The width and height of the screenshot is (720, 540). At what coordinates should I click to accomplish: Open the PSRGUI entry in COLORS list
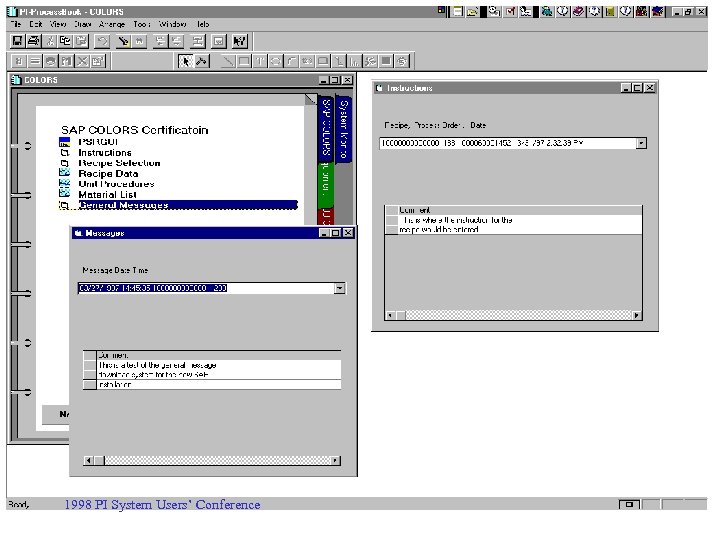click(98, 142)
